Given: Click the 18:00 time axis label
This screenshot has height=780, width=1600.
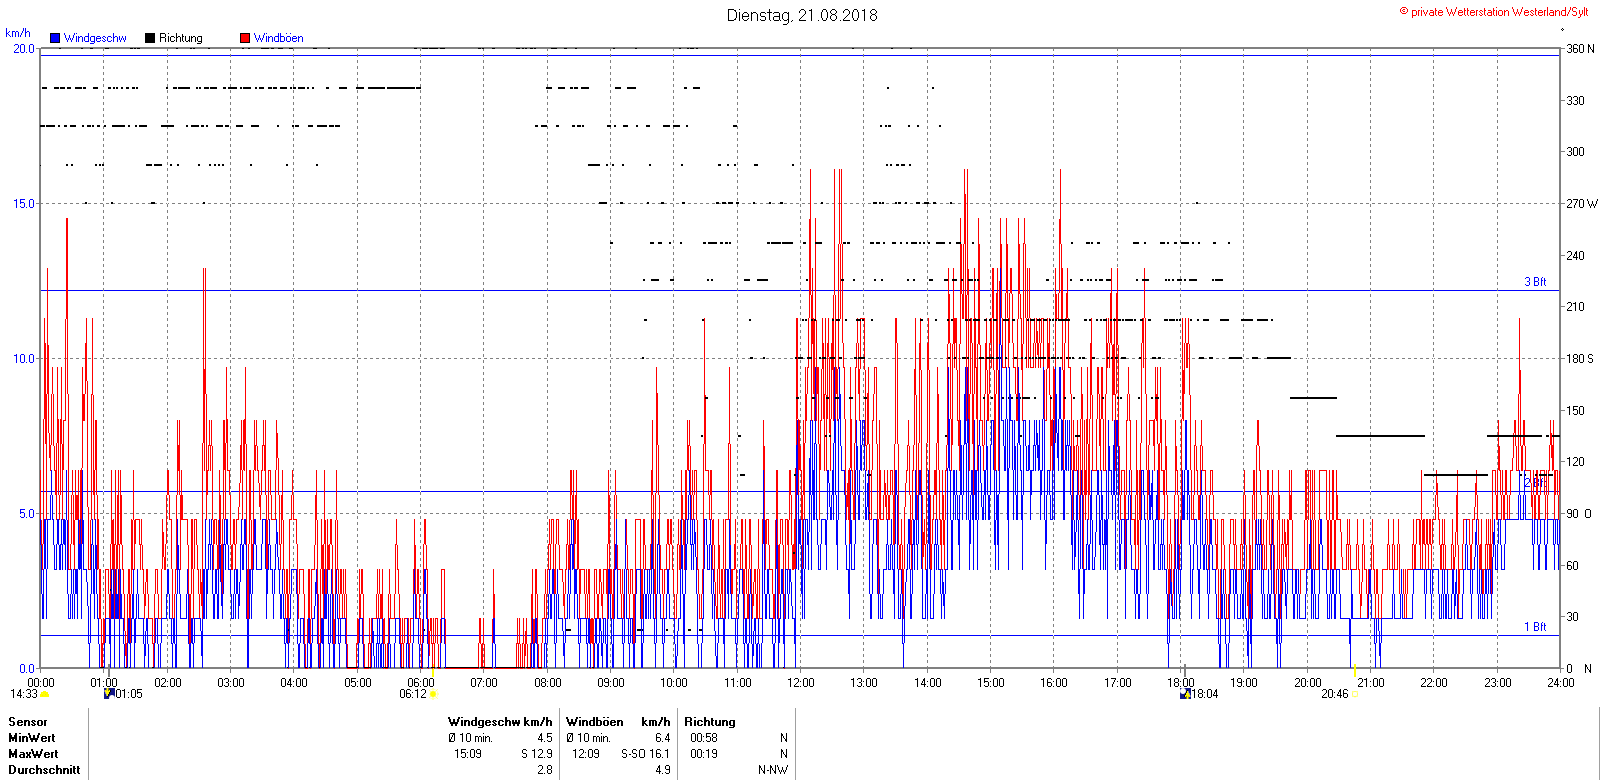Looking at the screenshot, I should (x=1181, y=683).
